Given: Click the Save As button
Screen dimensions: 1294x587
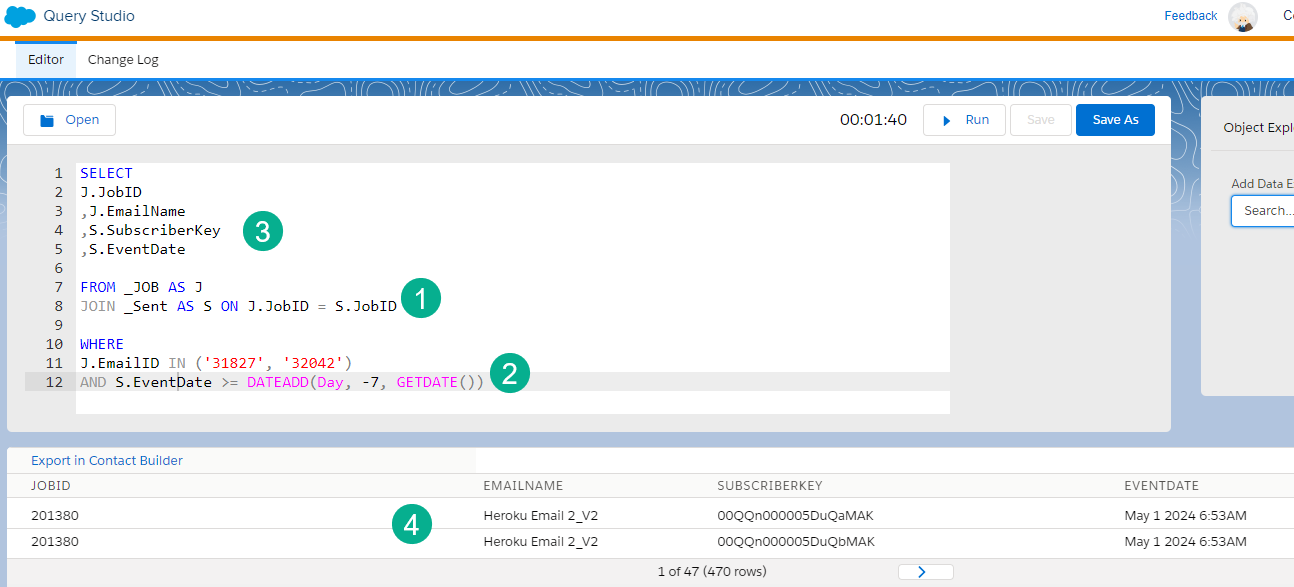Looking at the screenshot, I should 1115,119.
